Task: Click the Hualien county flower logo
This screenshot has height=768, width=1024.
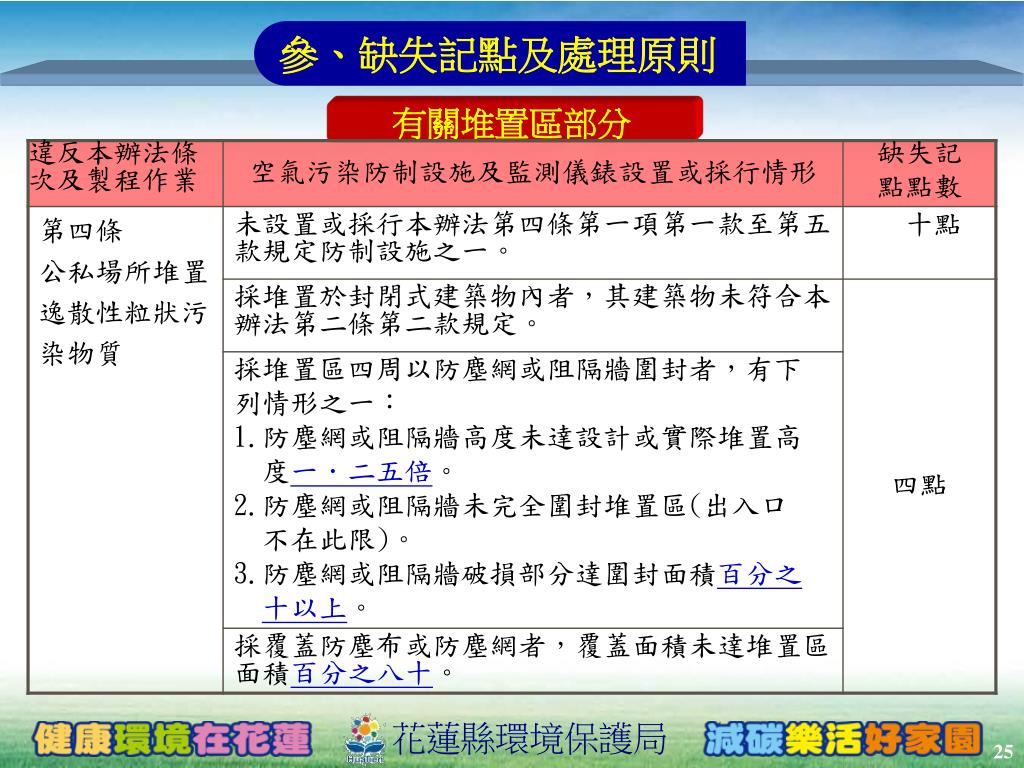Action: (x=364, y=738)
